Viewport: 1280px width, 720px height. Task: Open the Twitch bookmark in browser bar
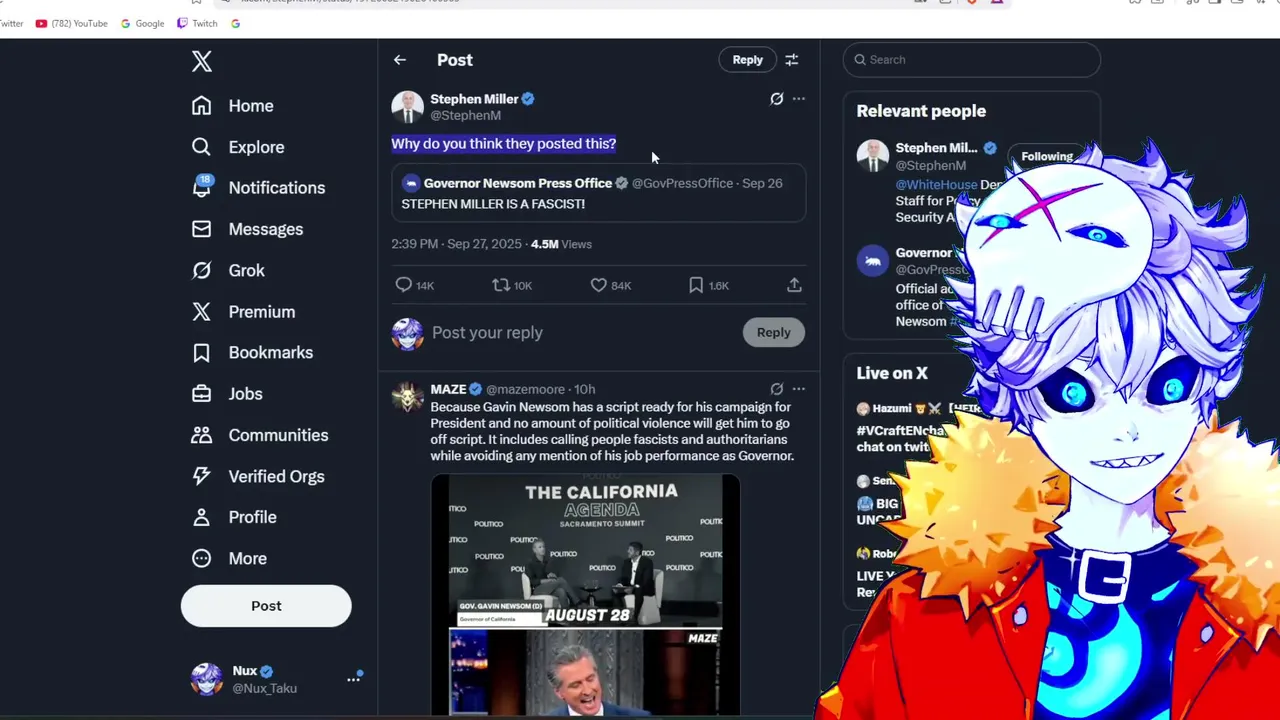click(197, 23)
